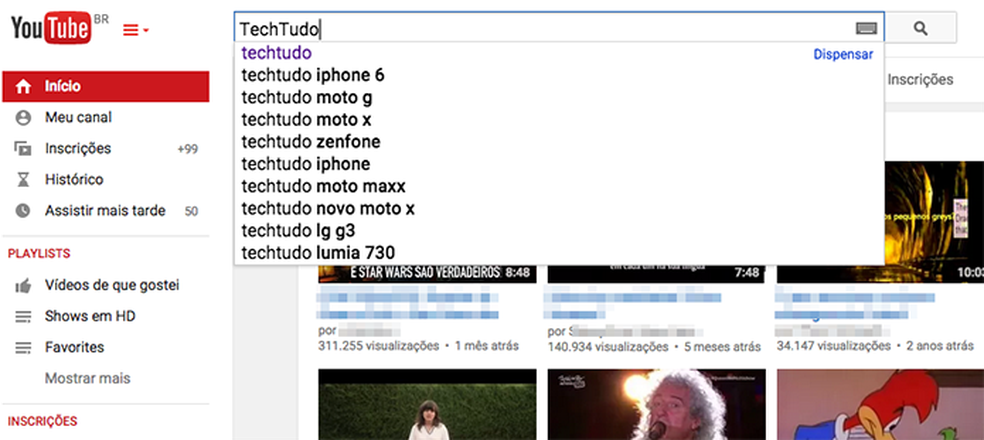Select suggestion 'techtudo moto x'
Viewport: 984px width, 440px height.
[306, 120]
